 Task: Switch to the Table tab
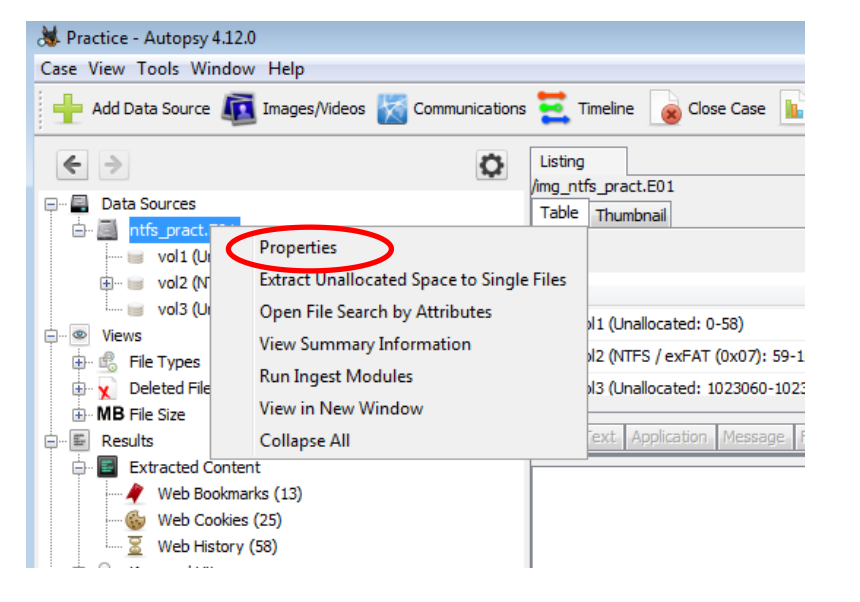(x=559, y=213)
